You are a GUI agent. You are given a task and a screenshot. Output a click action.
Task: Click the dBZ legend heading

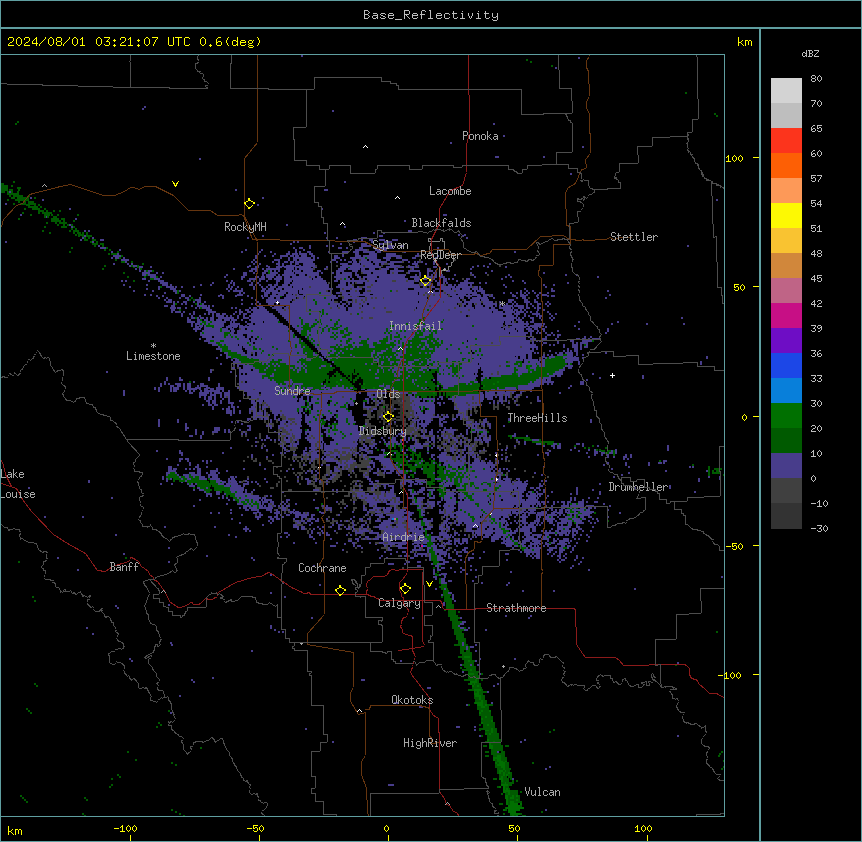pos(810,53)
